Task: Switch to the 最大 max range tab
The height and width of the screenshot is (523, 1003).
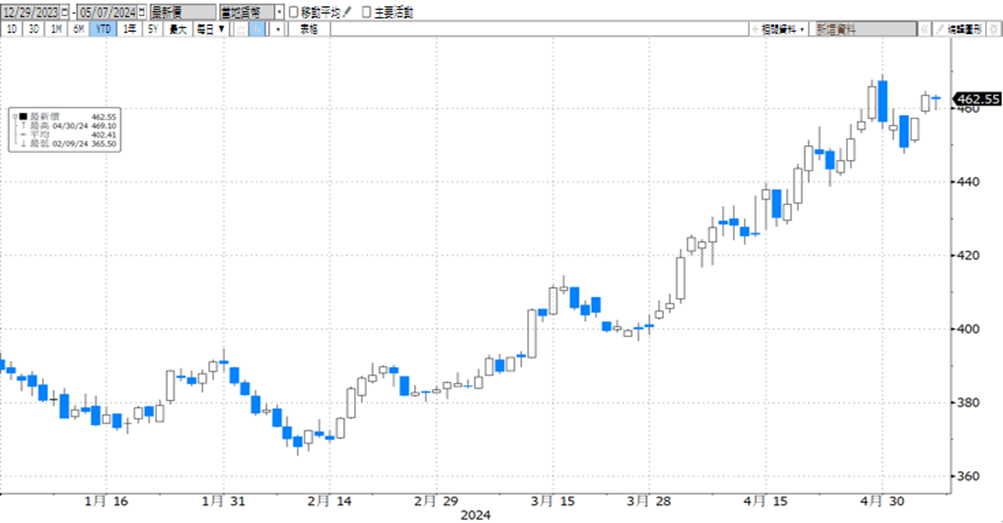Action: 178,29
